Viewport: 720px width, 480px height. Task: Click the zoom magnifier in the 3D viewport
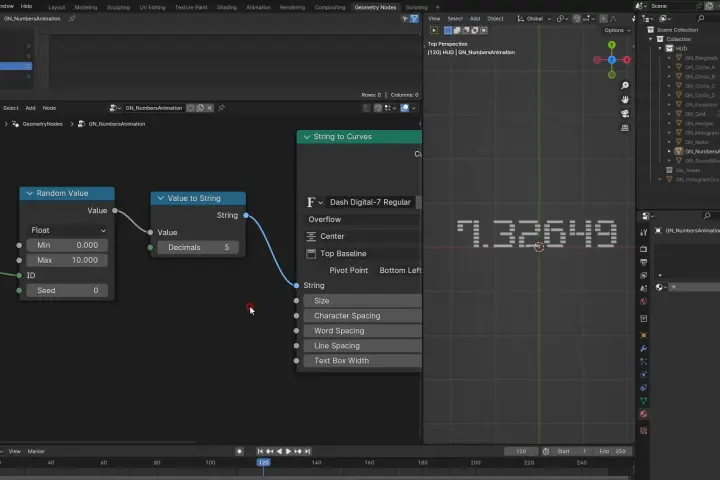pyautogui.click(x=624, y=85)
